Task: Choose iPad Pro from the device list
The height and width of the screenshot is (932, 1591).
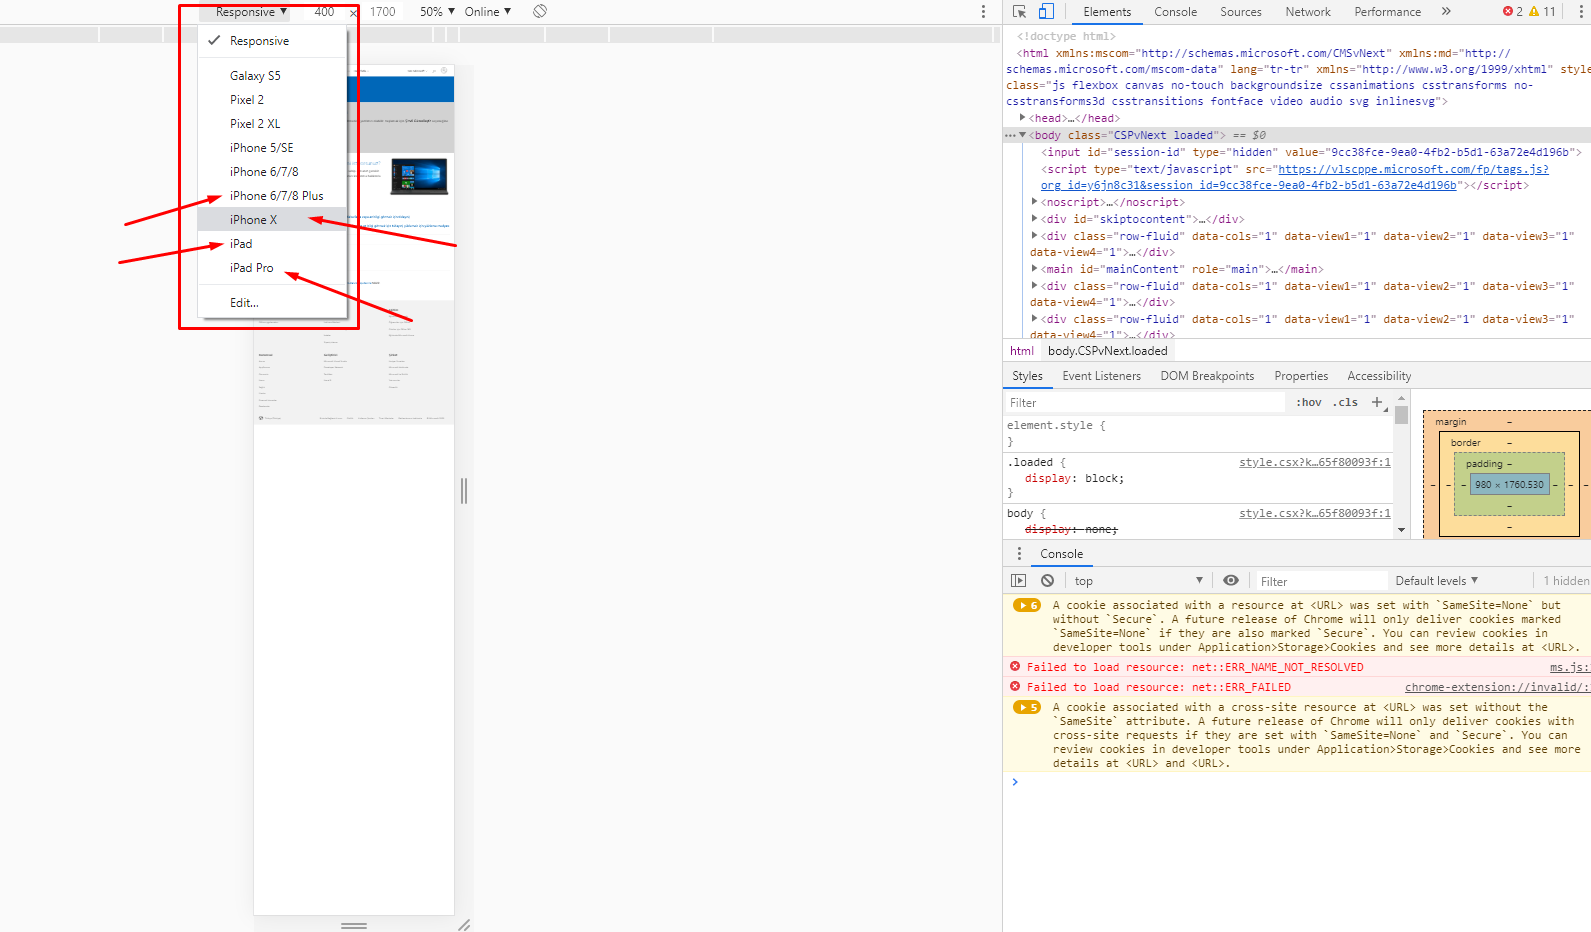Action: tap(272, 268)
